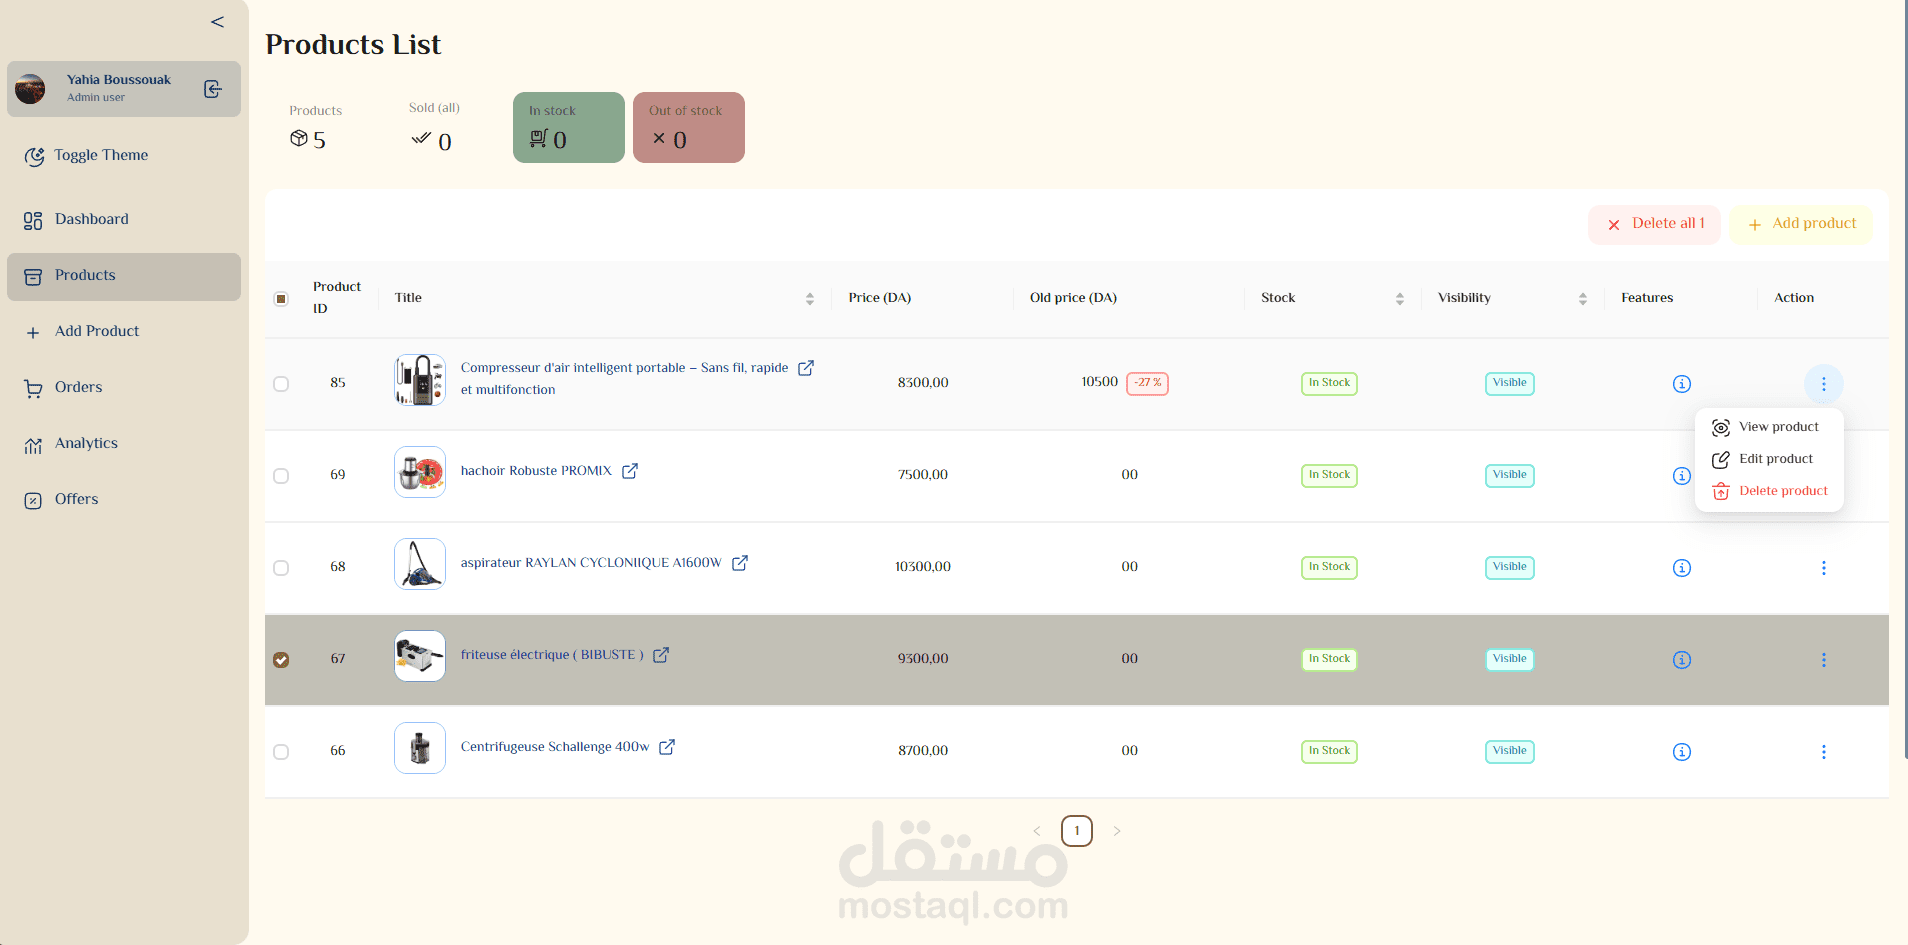Screen dimensions: 1908x945
Task: Uncheck the checkbox for product 67
Action: point(281,660)
